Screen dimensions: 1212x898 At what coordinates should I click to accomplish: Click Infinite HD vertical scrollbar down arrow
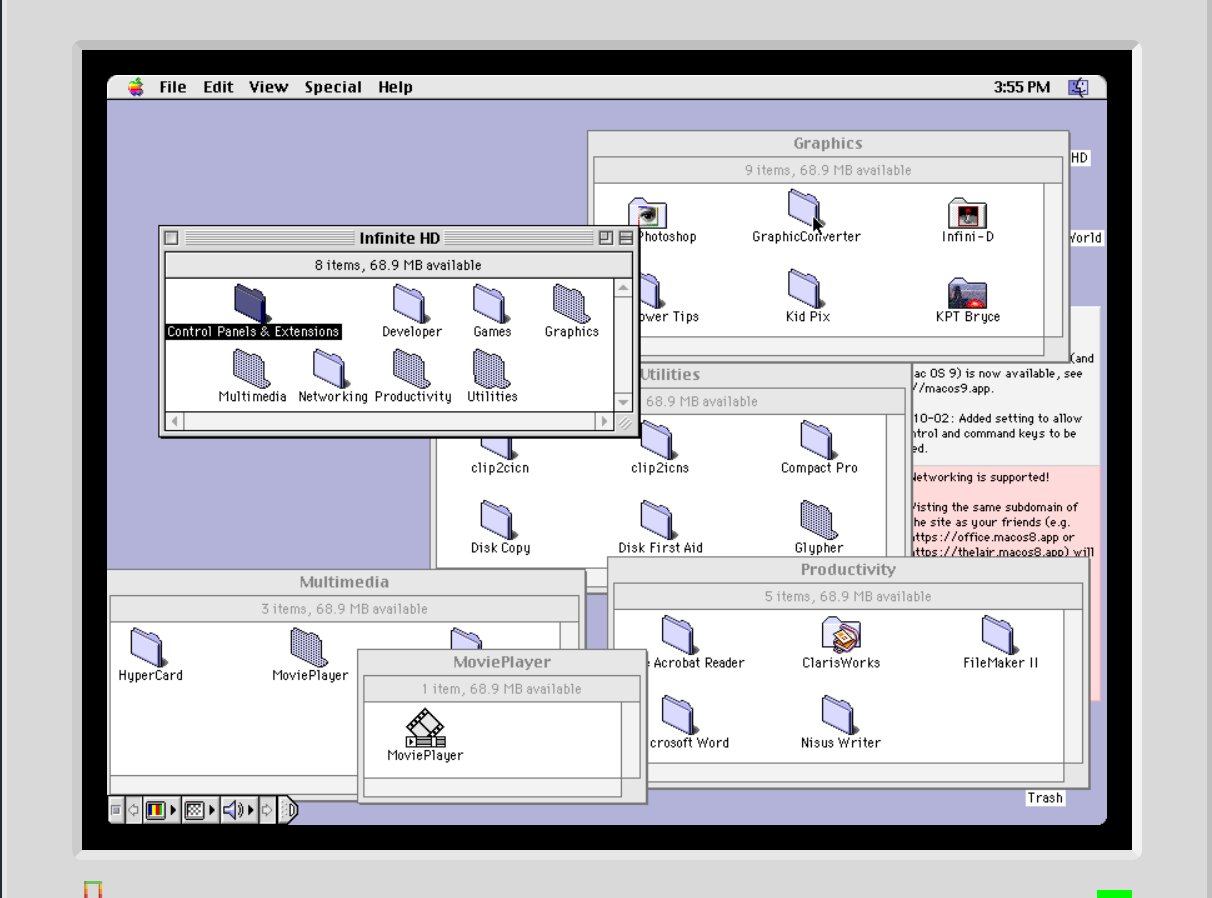click(x=623, y=403)
